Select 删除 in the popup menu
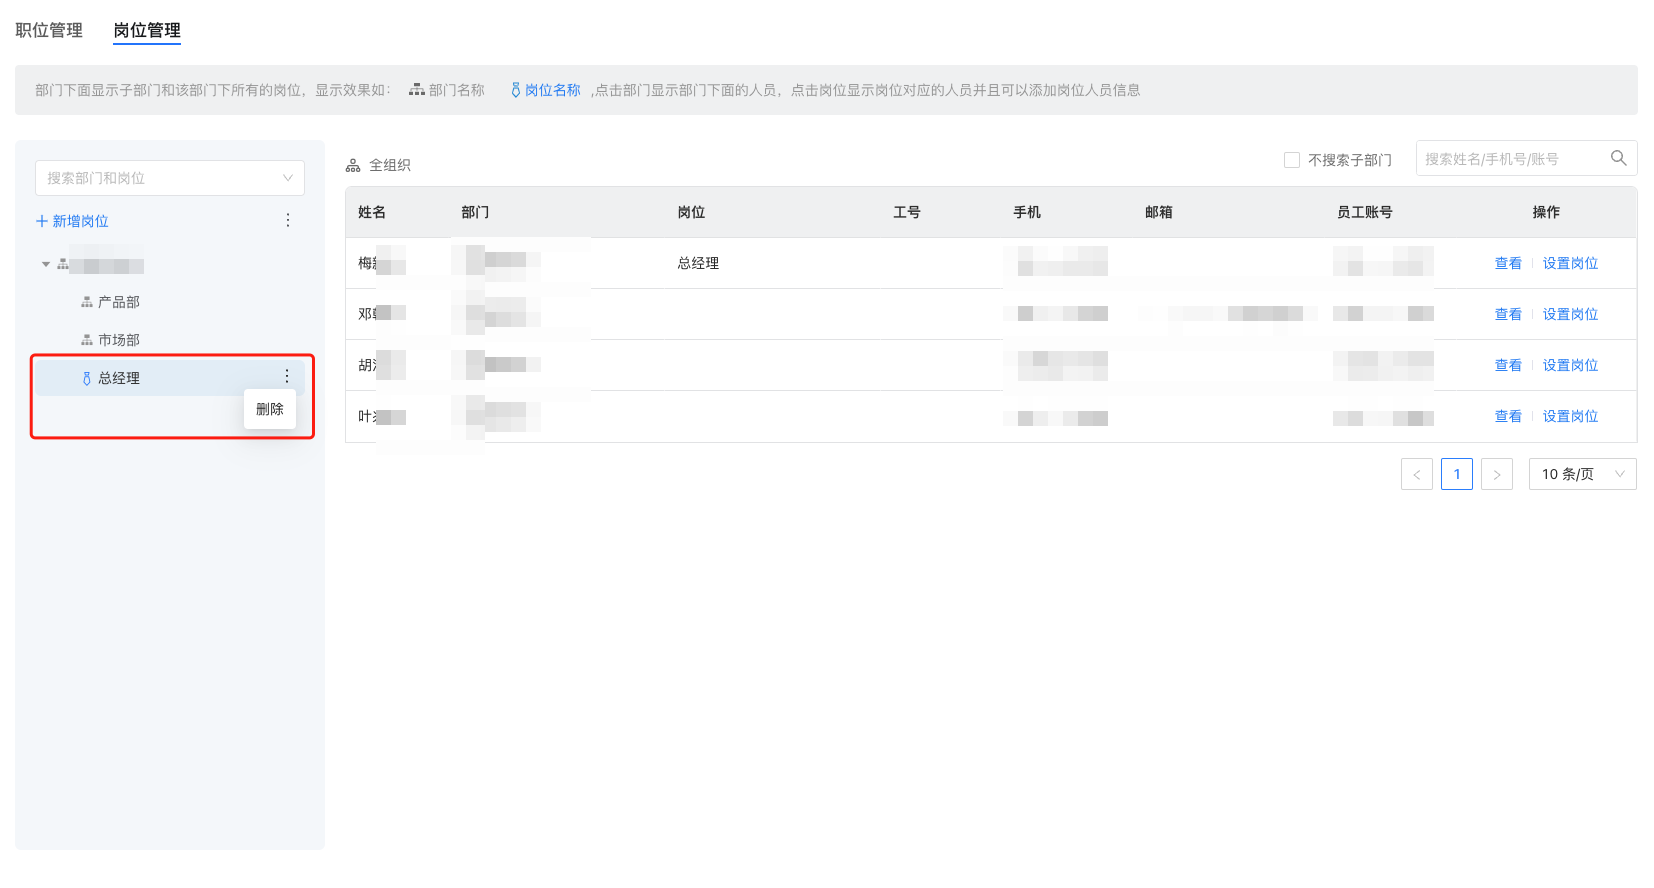This screenshot has height=888, width=1654. pyautogui.click(x=270, y=409)
